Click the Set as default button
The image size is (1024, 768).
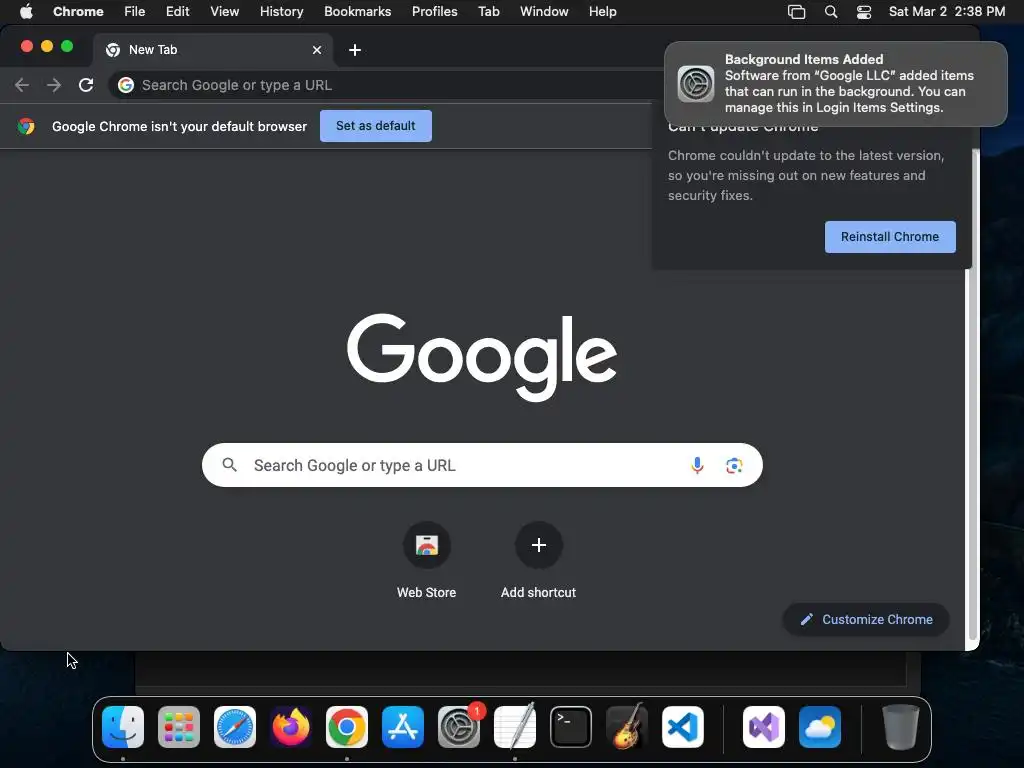376,126
